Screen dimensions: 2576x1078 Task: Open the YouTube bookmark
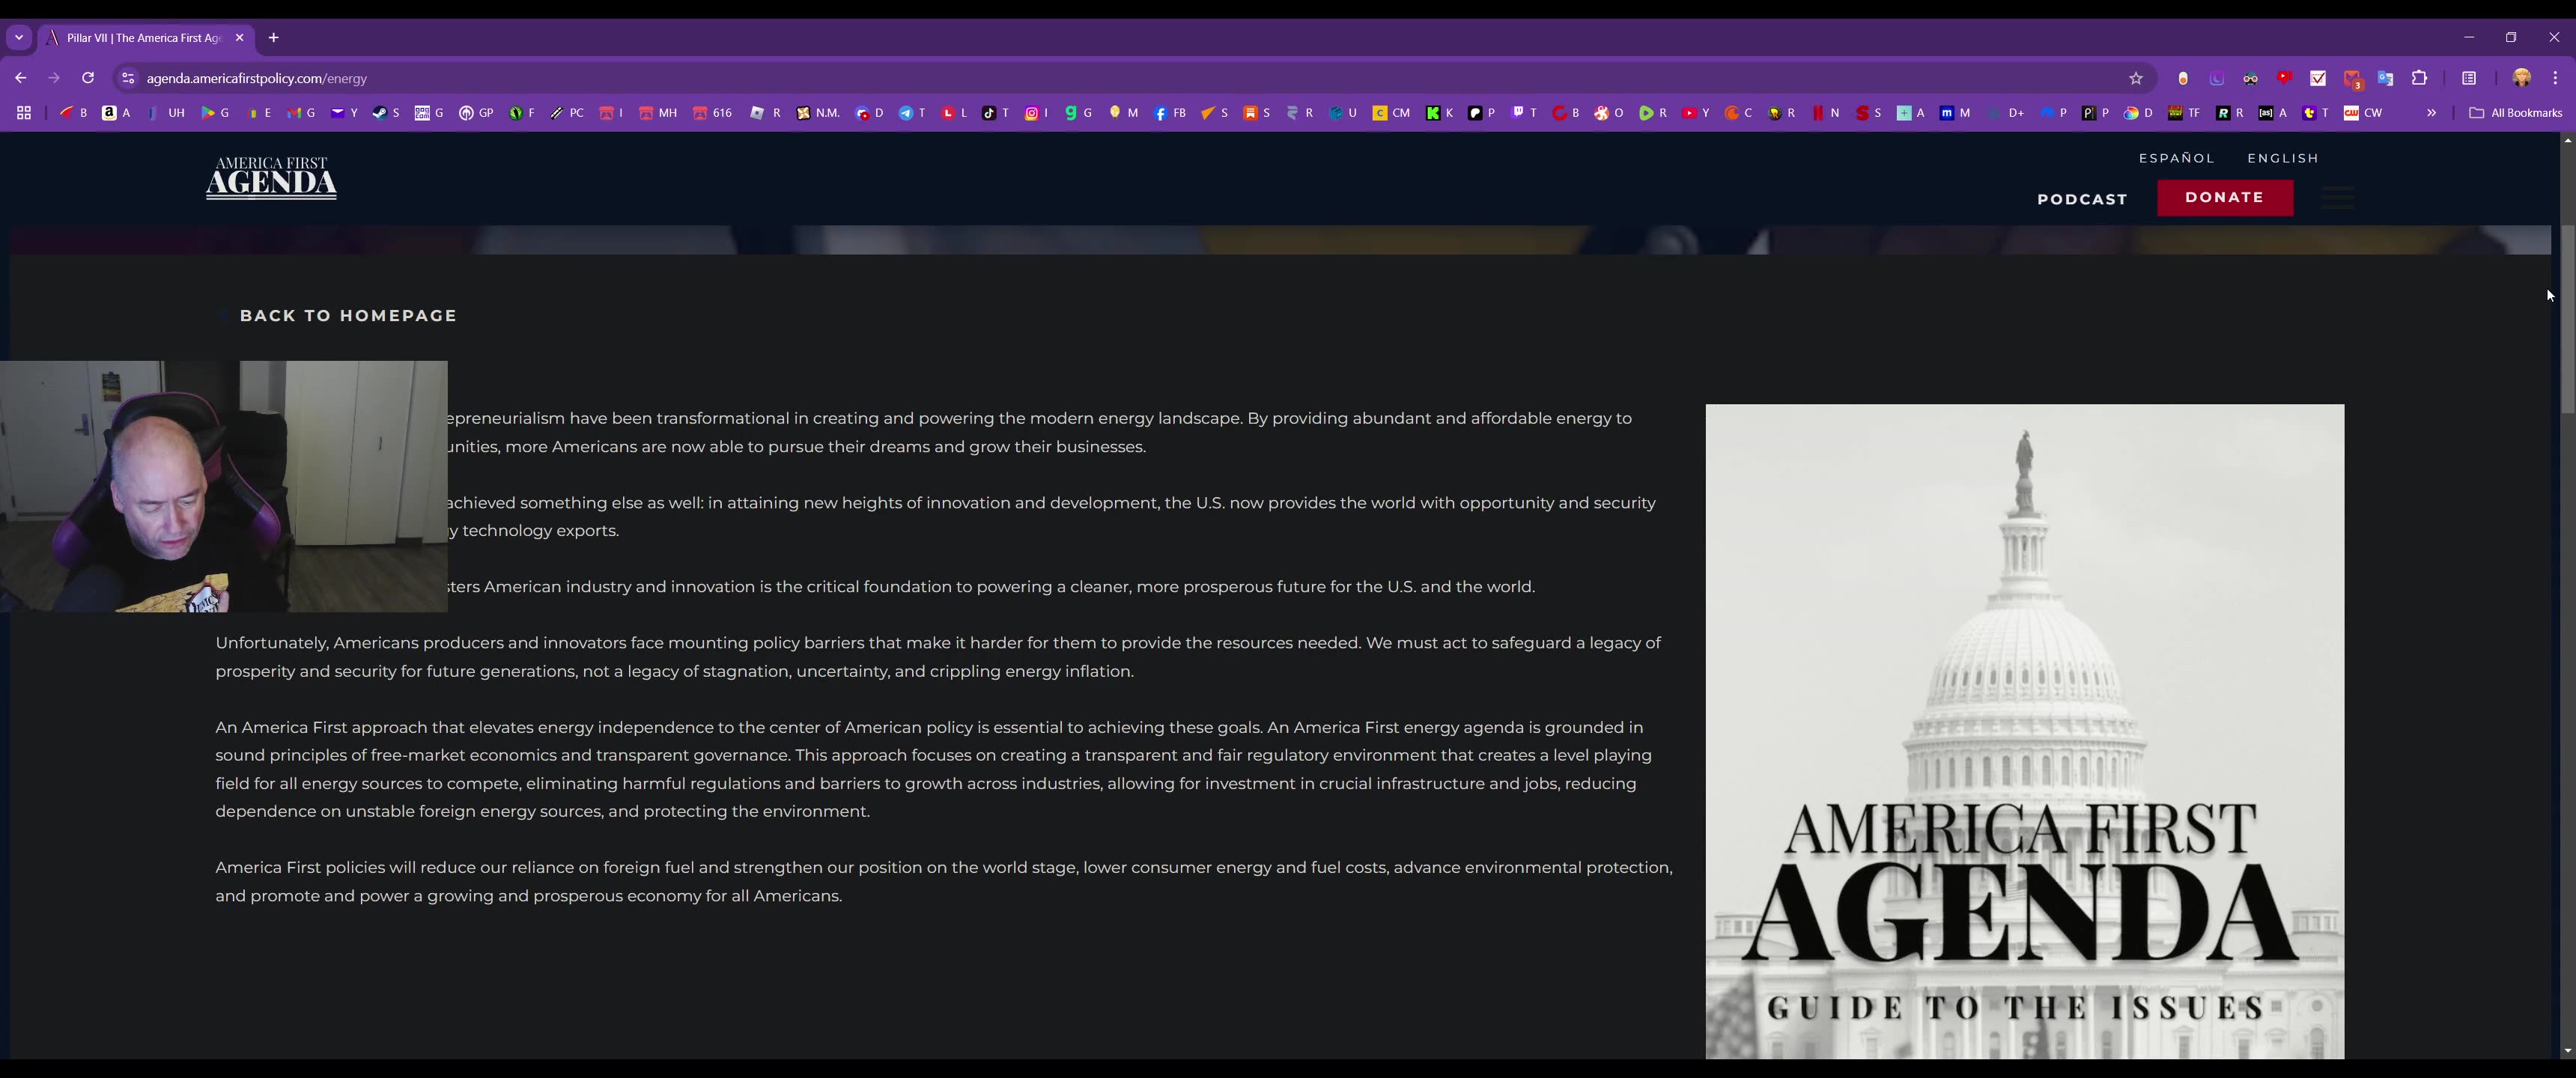[1689, 113]
